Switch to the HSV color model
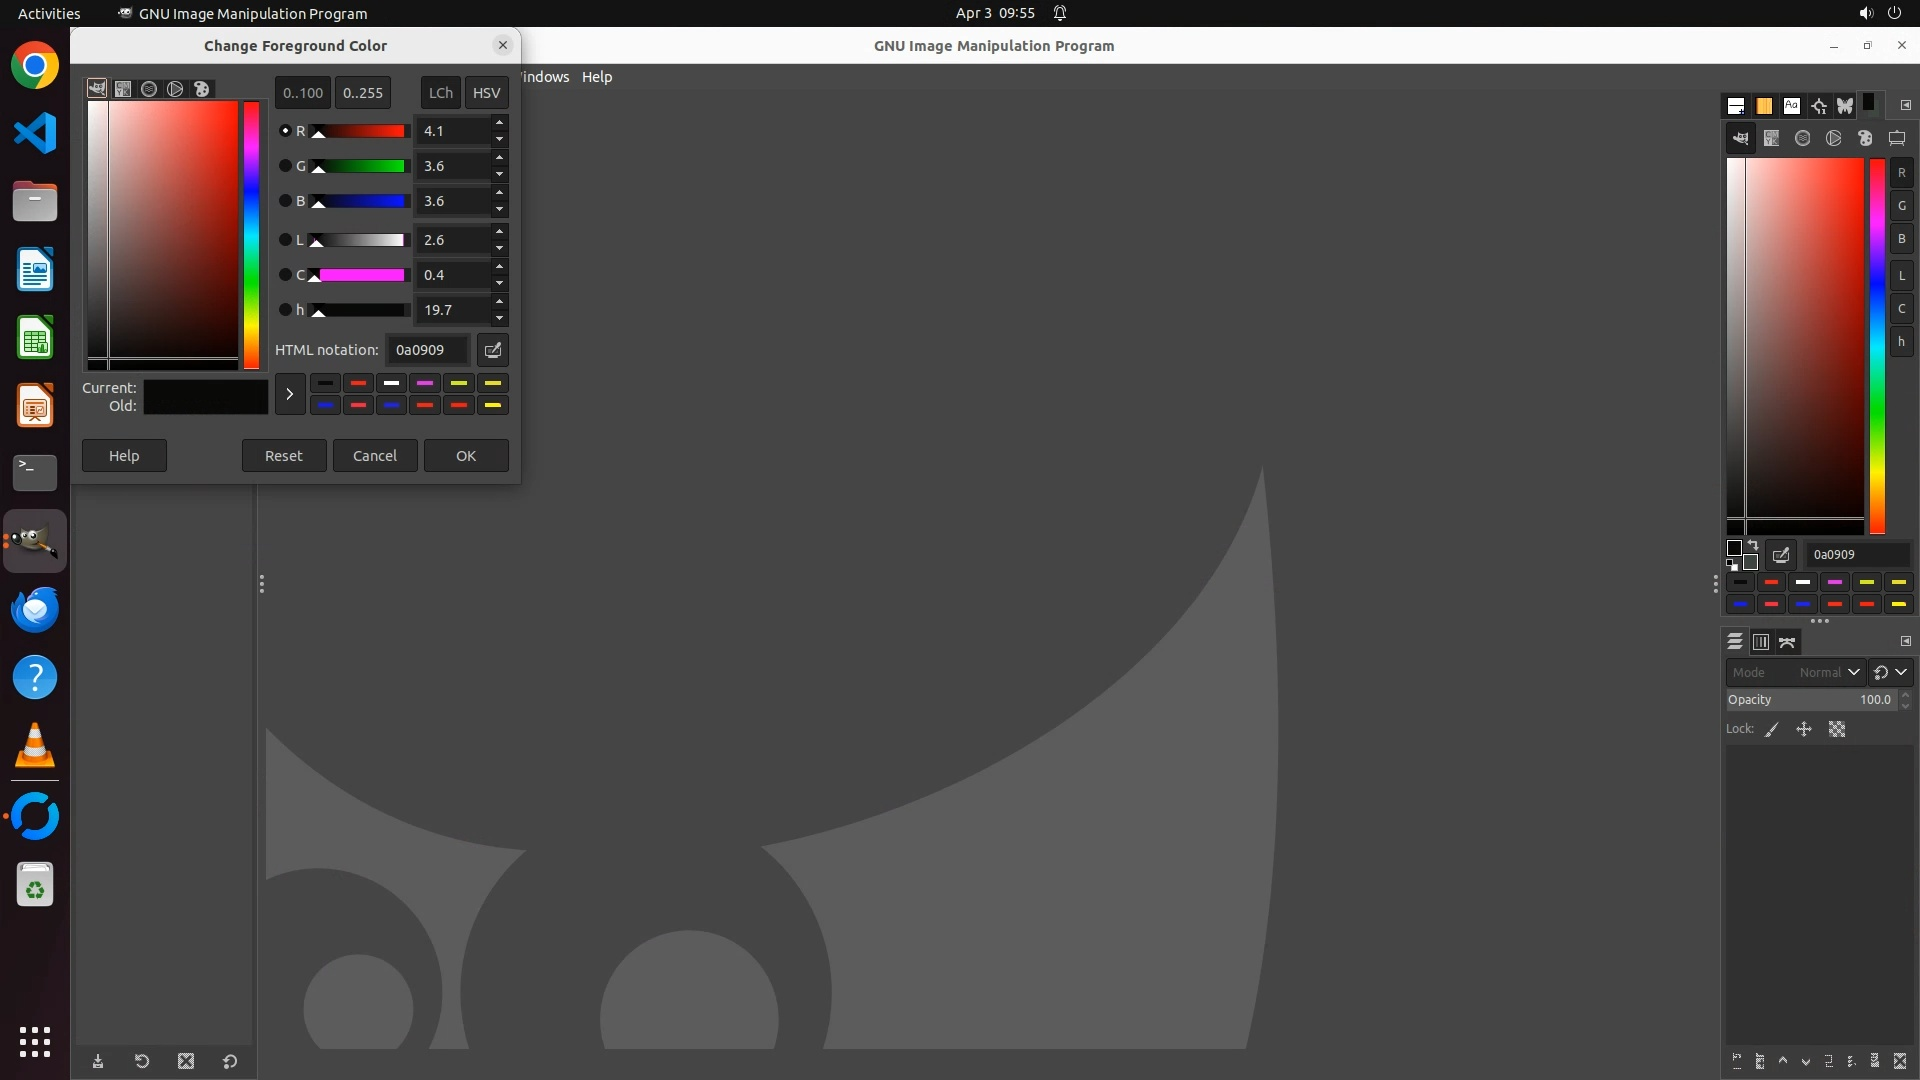 [486, 93]
